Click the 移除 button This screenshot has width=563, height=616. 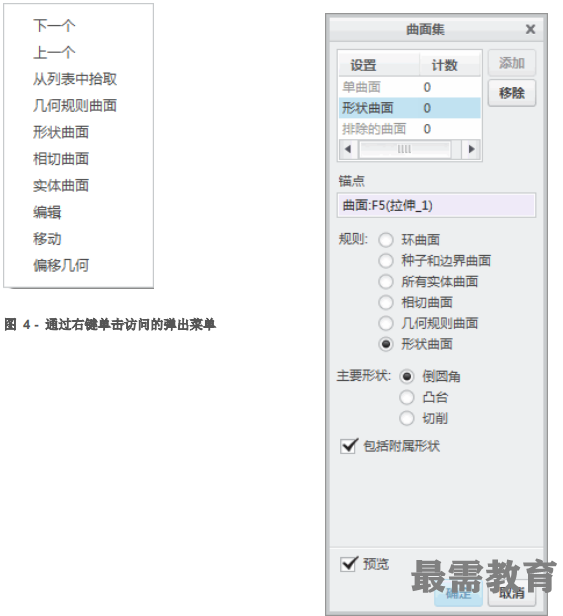click(512, 93)
